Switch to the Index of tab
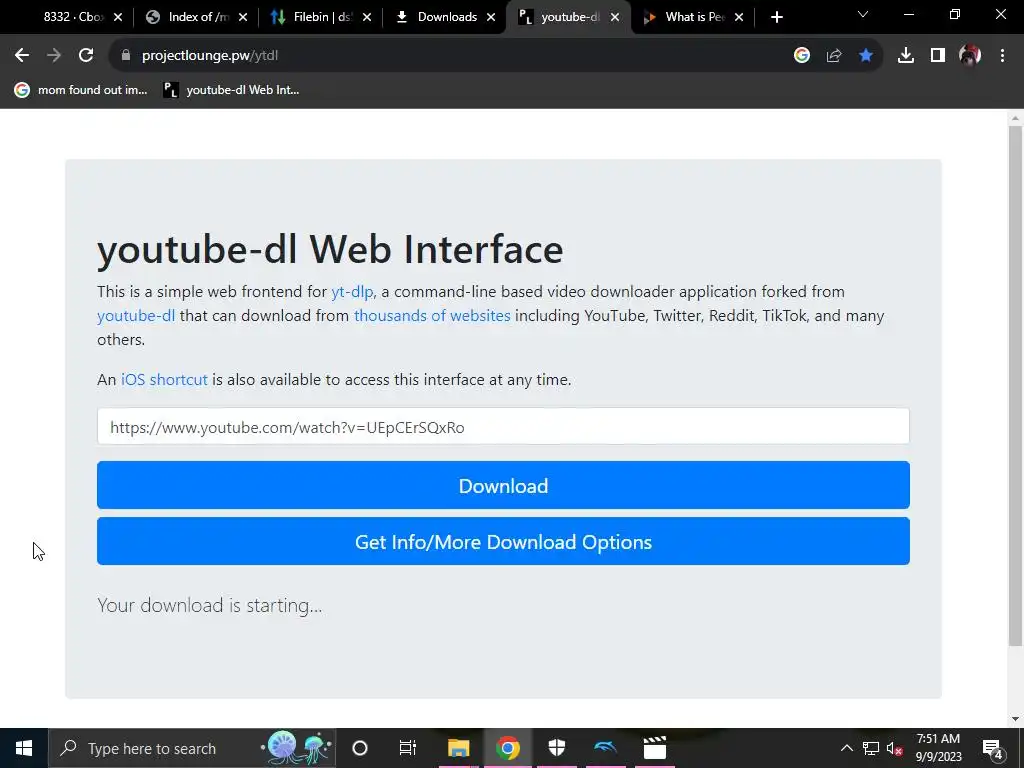Screen dimensions: 1024x768 point(197,17)
